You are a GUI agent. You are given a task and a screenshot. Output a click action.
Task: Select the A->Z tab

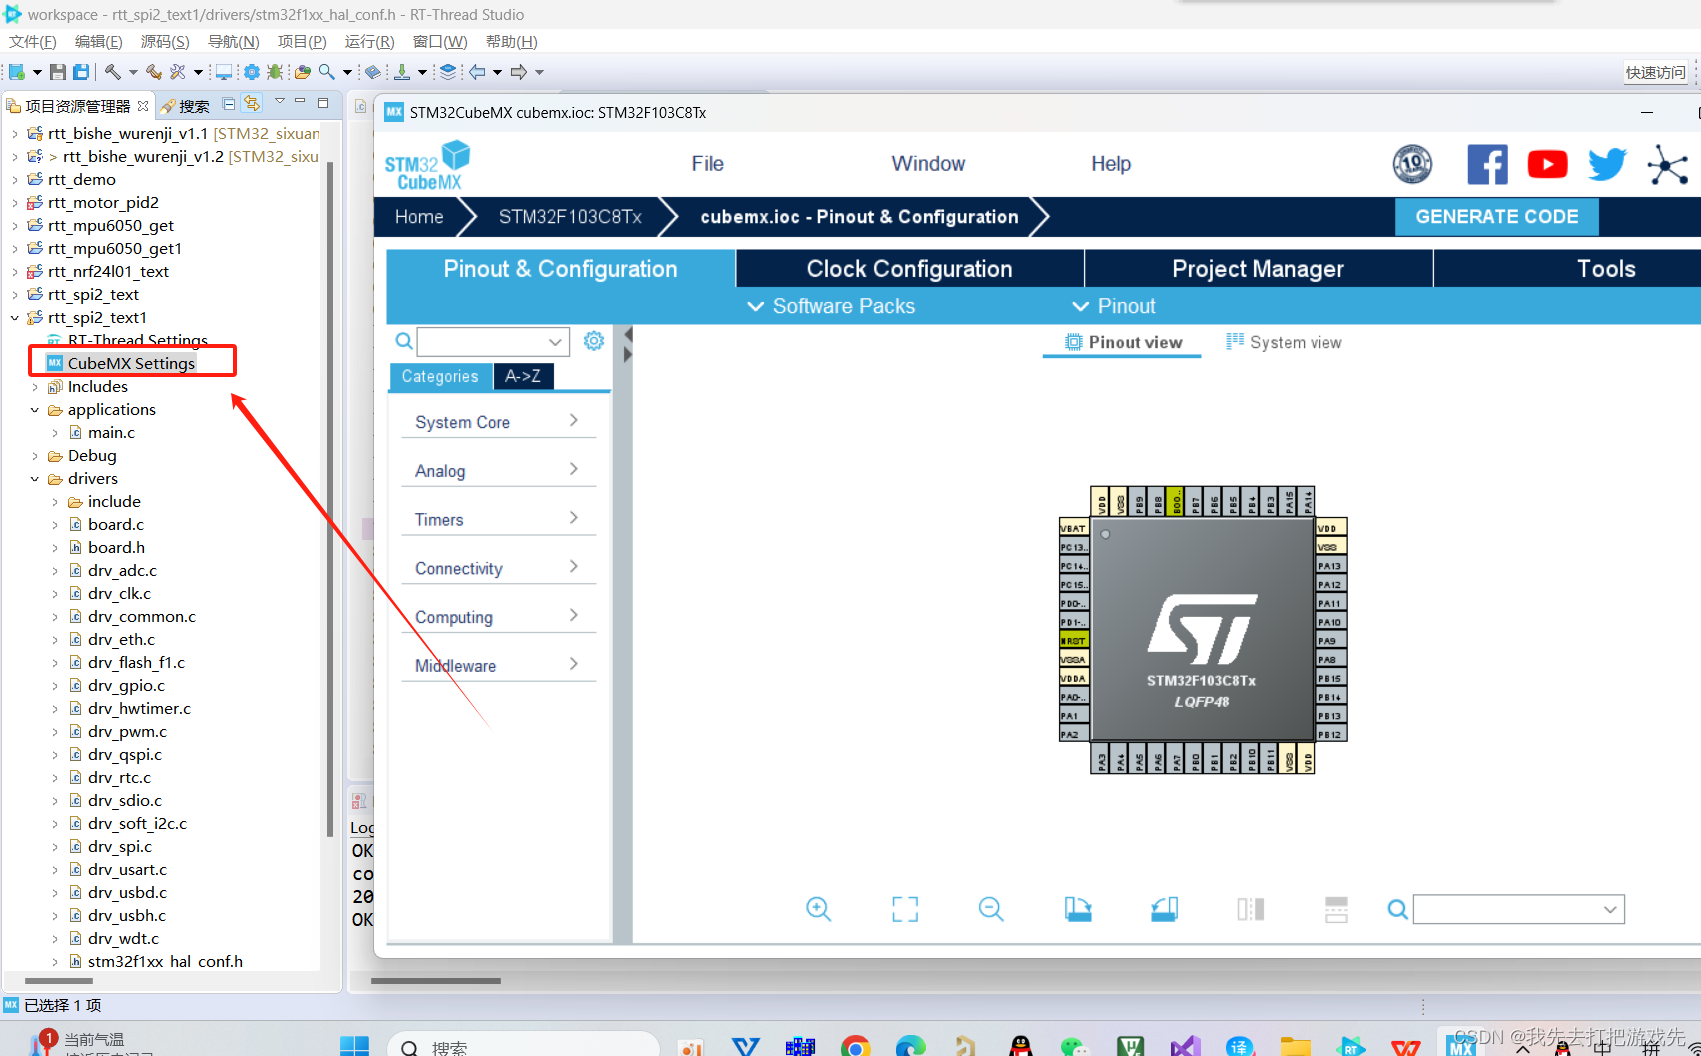tap(523, 376)
